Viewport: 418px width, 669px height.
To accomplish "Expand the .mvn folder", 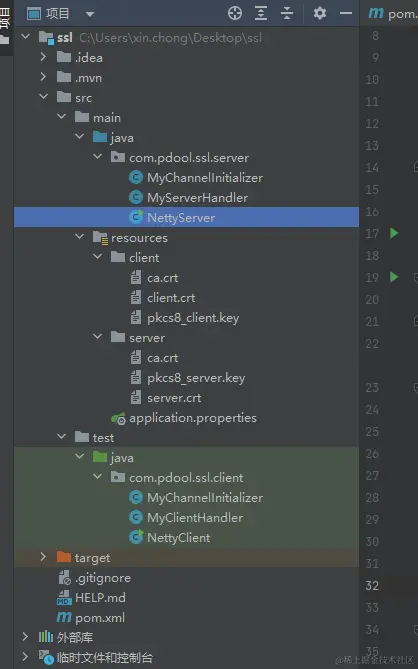I will (x=43, y=76).
